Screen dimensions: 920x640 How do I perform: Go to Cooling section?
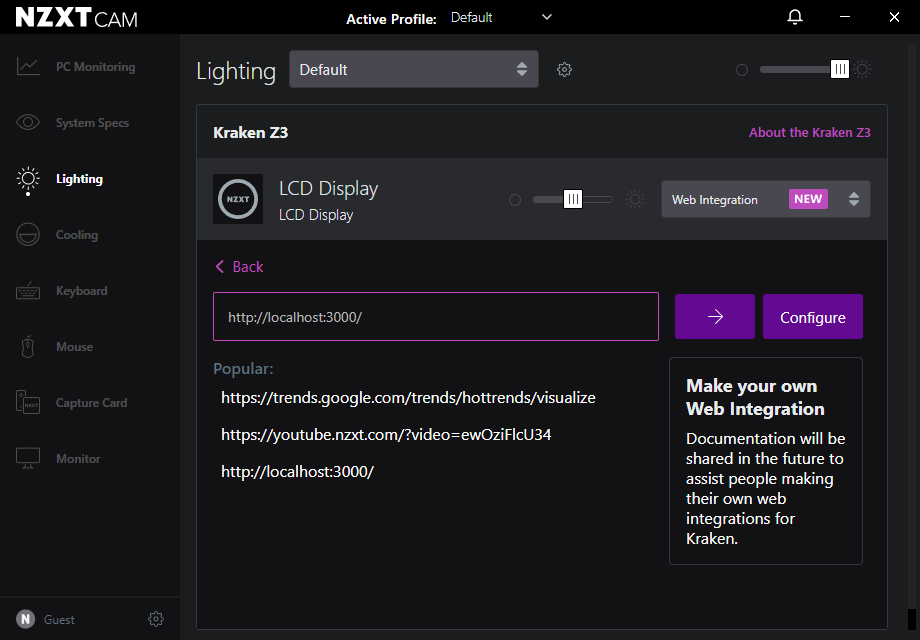[77, 235]
